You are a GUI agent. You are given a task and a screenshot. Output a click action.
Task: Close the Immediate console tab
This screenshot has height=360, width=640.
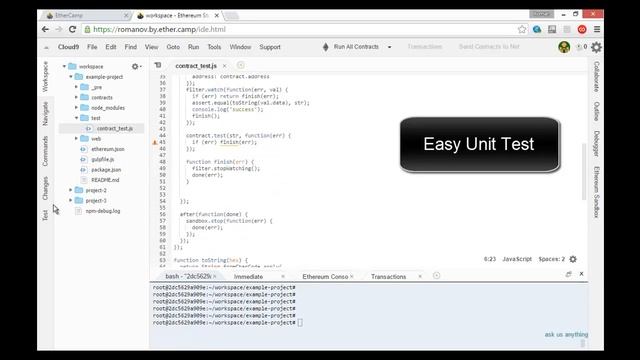click(283, 276)
